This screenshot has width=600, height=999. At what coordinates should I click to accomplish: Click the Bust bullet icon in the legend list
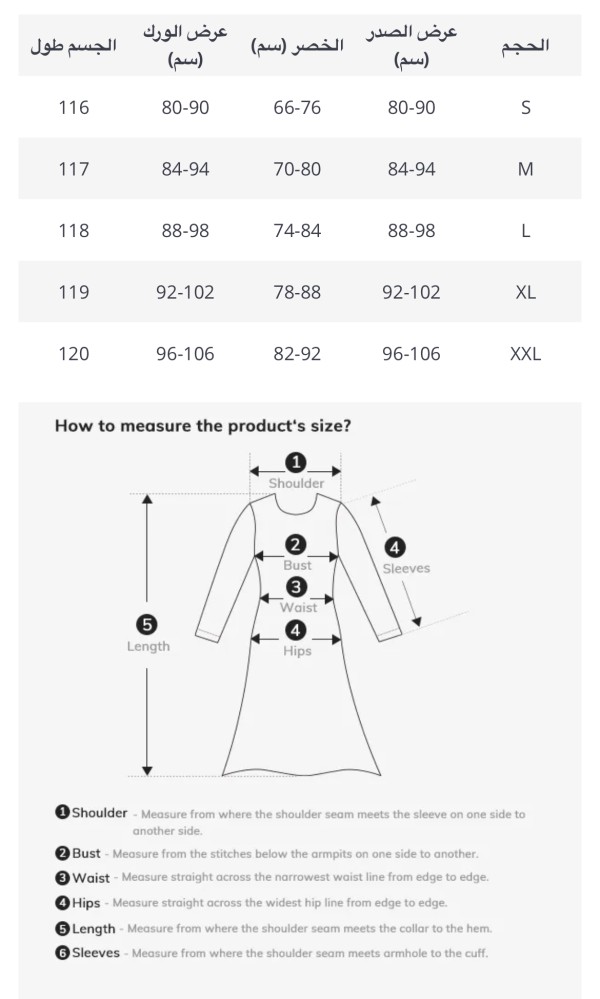click(x=62, y=853)
